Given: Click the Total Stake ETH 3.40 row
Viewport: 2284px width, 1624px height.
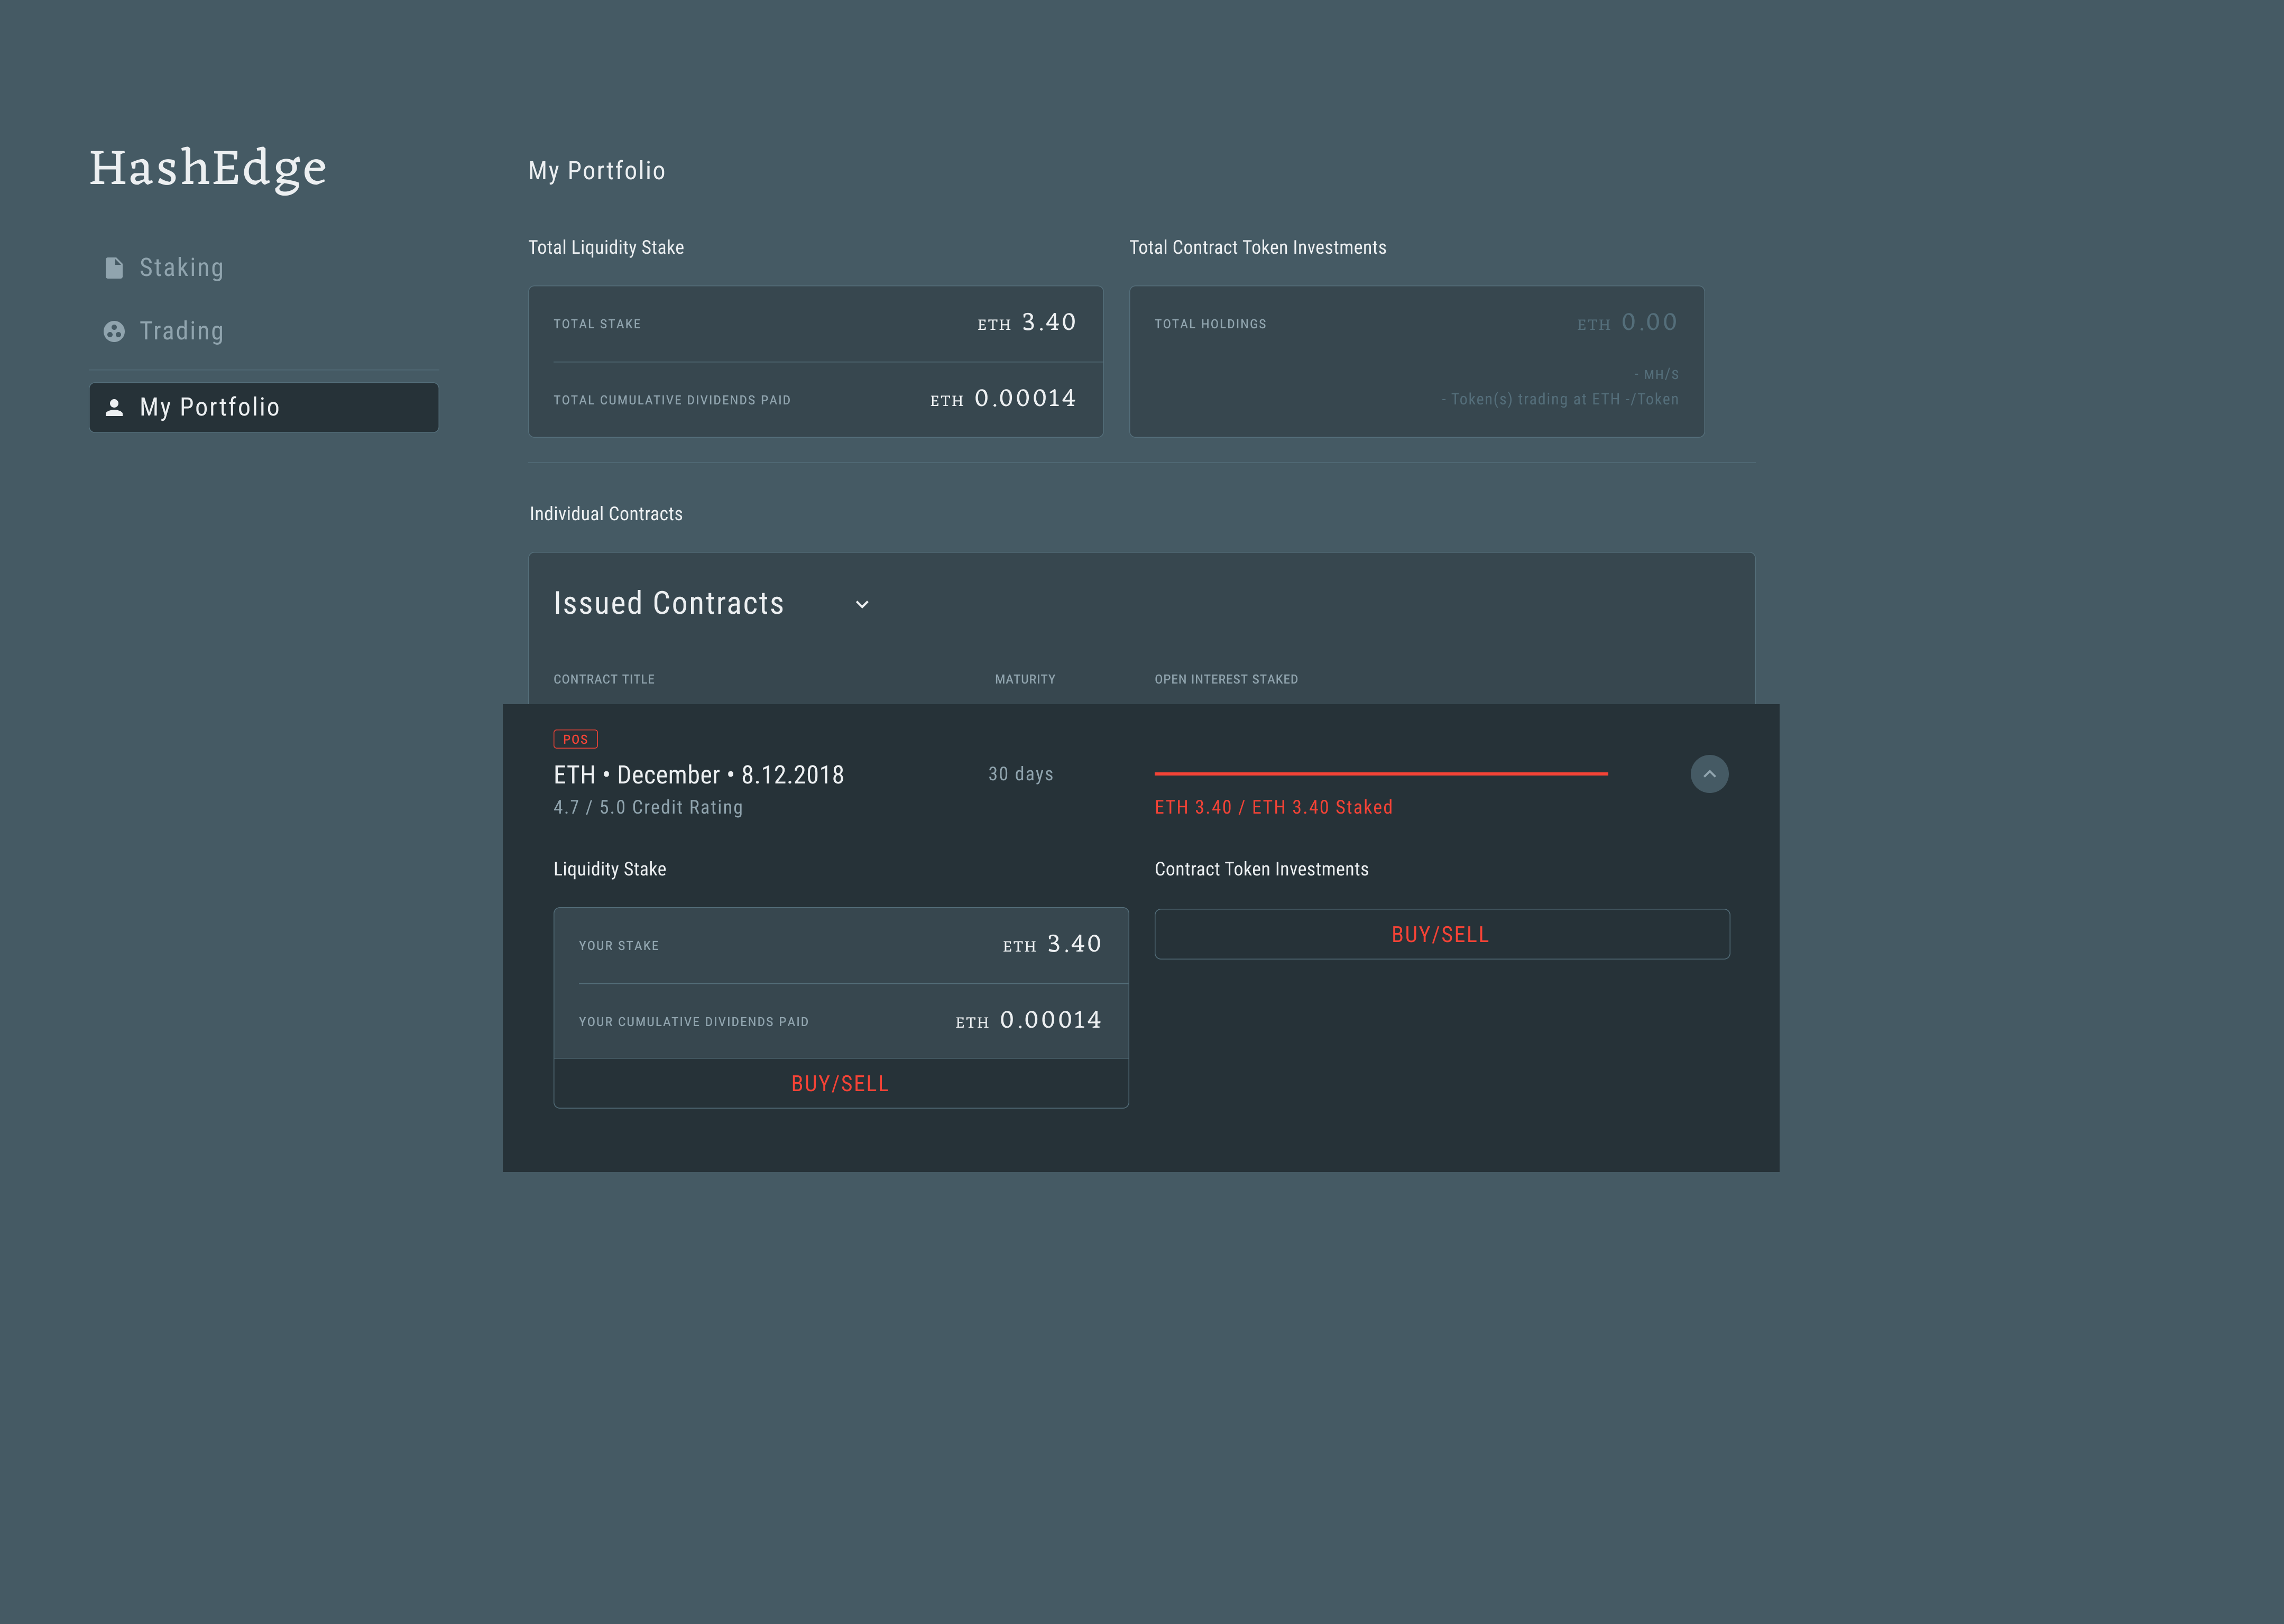Looking at the screenshot, I should click(815, 324).
